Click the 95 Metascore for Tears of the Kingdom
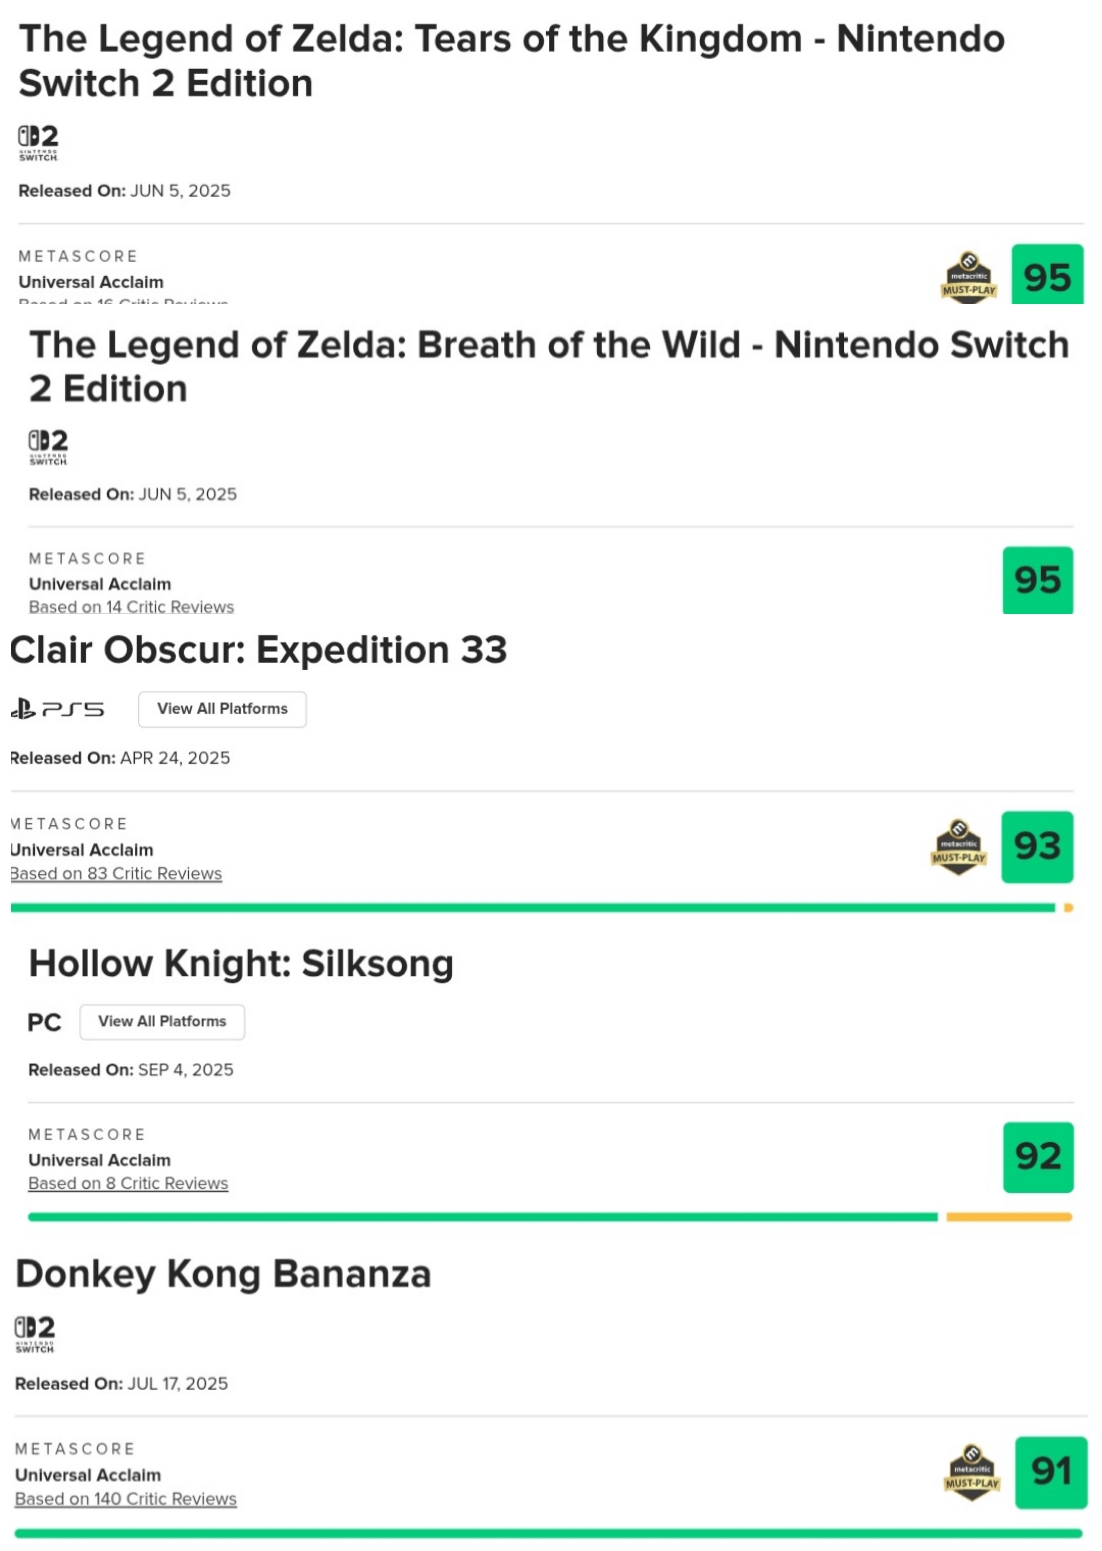This screenshot has height=1551, width=1102. [x=1047, y=276]
